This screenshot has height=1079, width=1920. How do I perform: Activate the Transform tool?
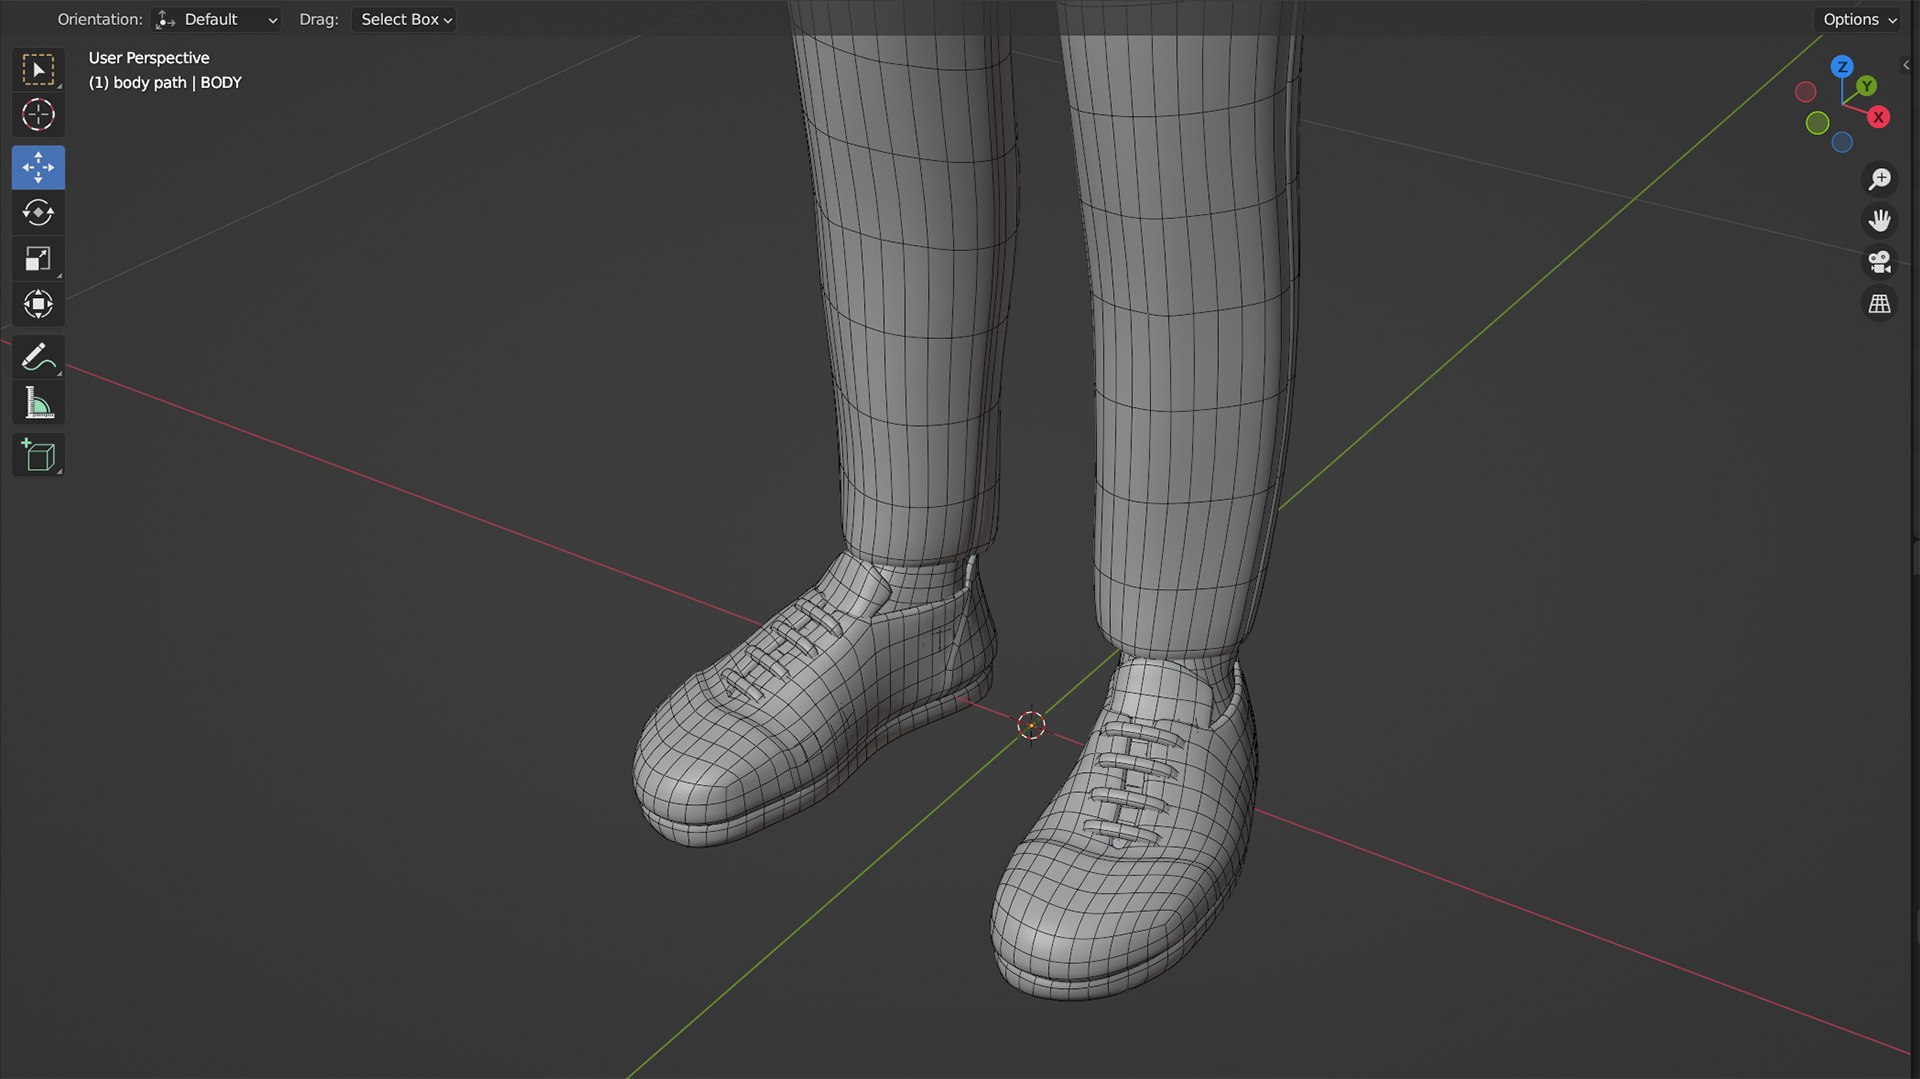point(38,304)
